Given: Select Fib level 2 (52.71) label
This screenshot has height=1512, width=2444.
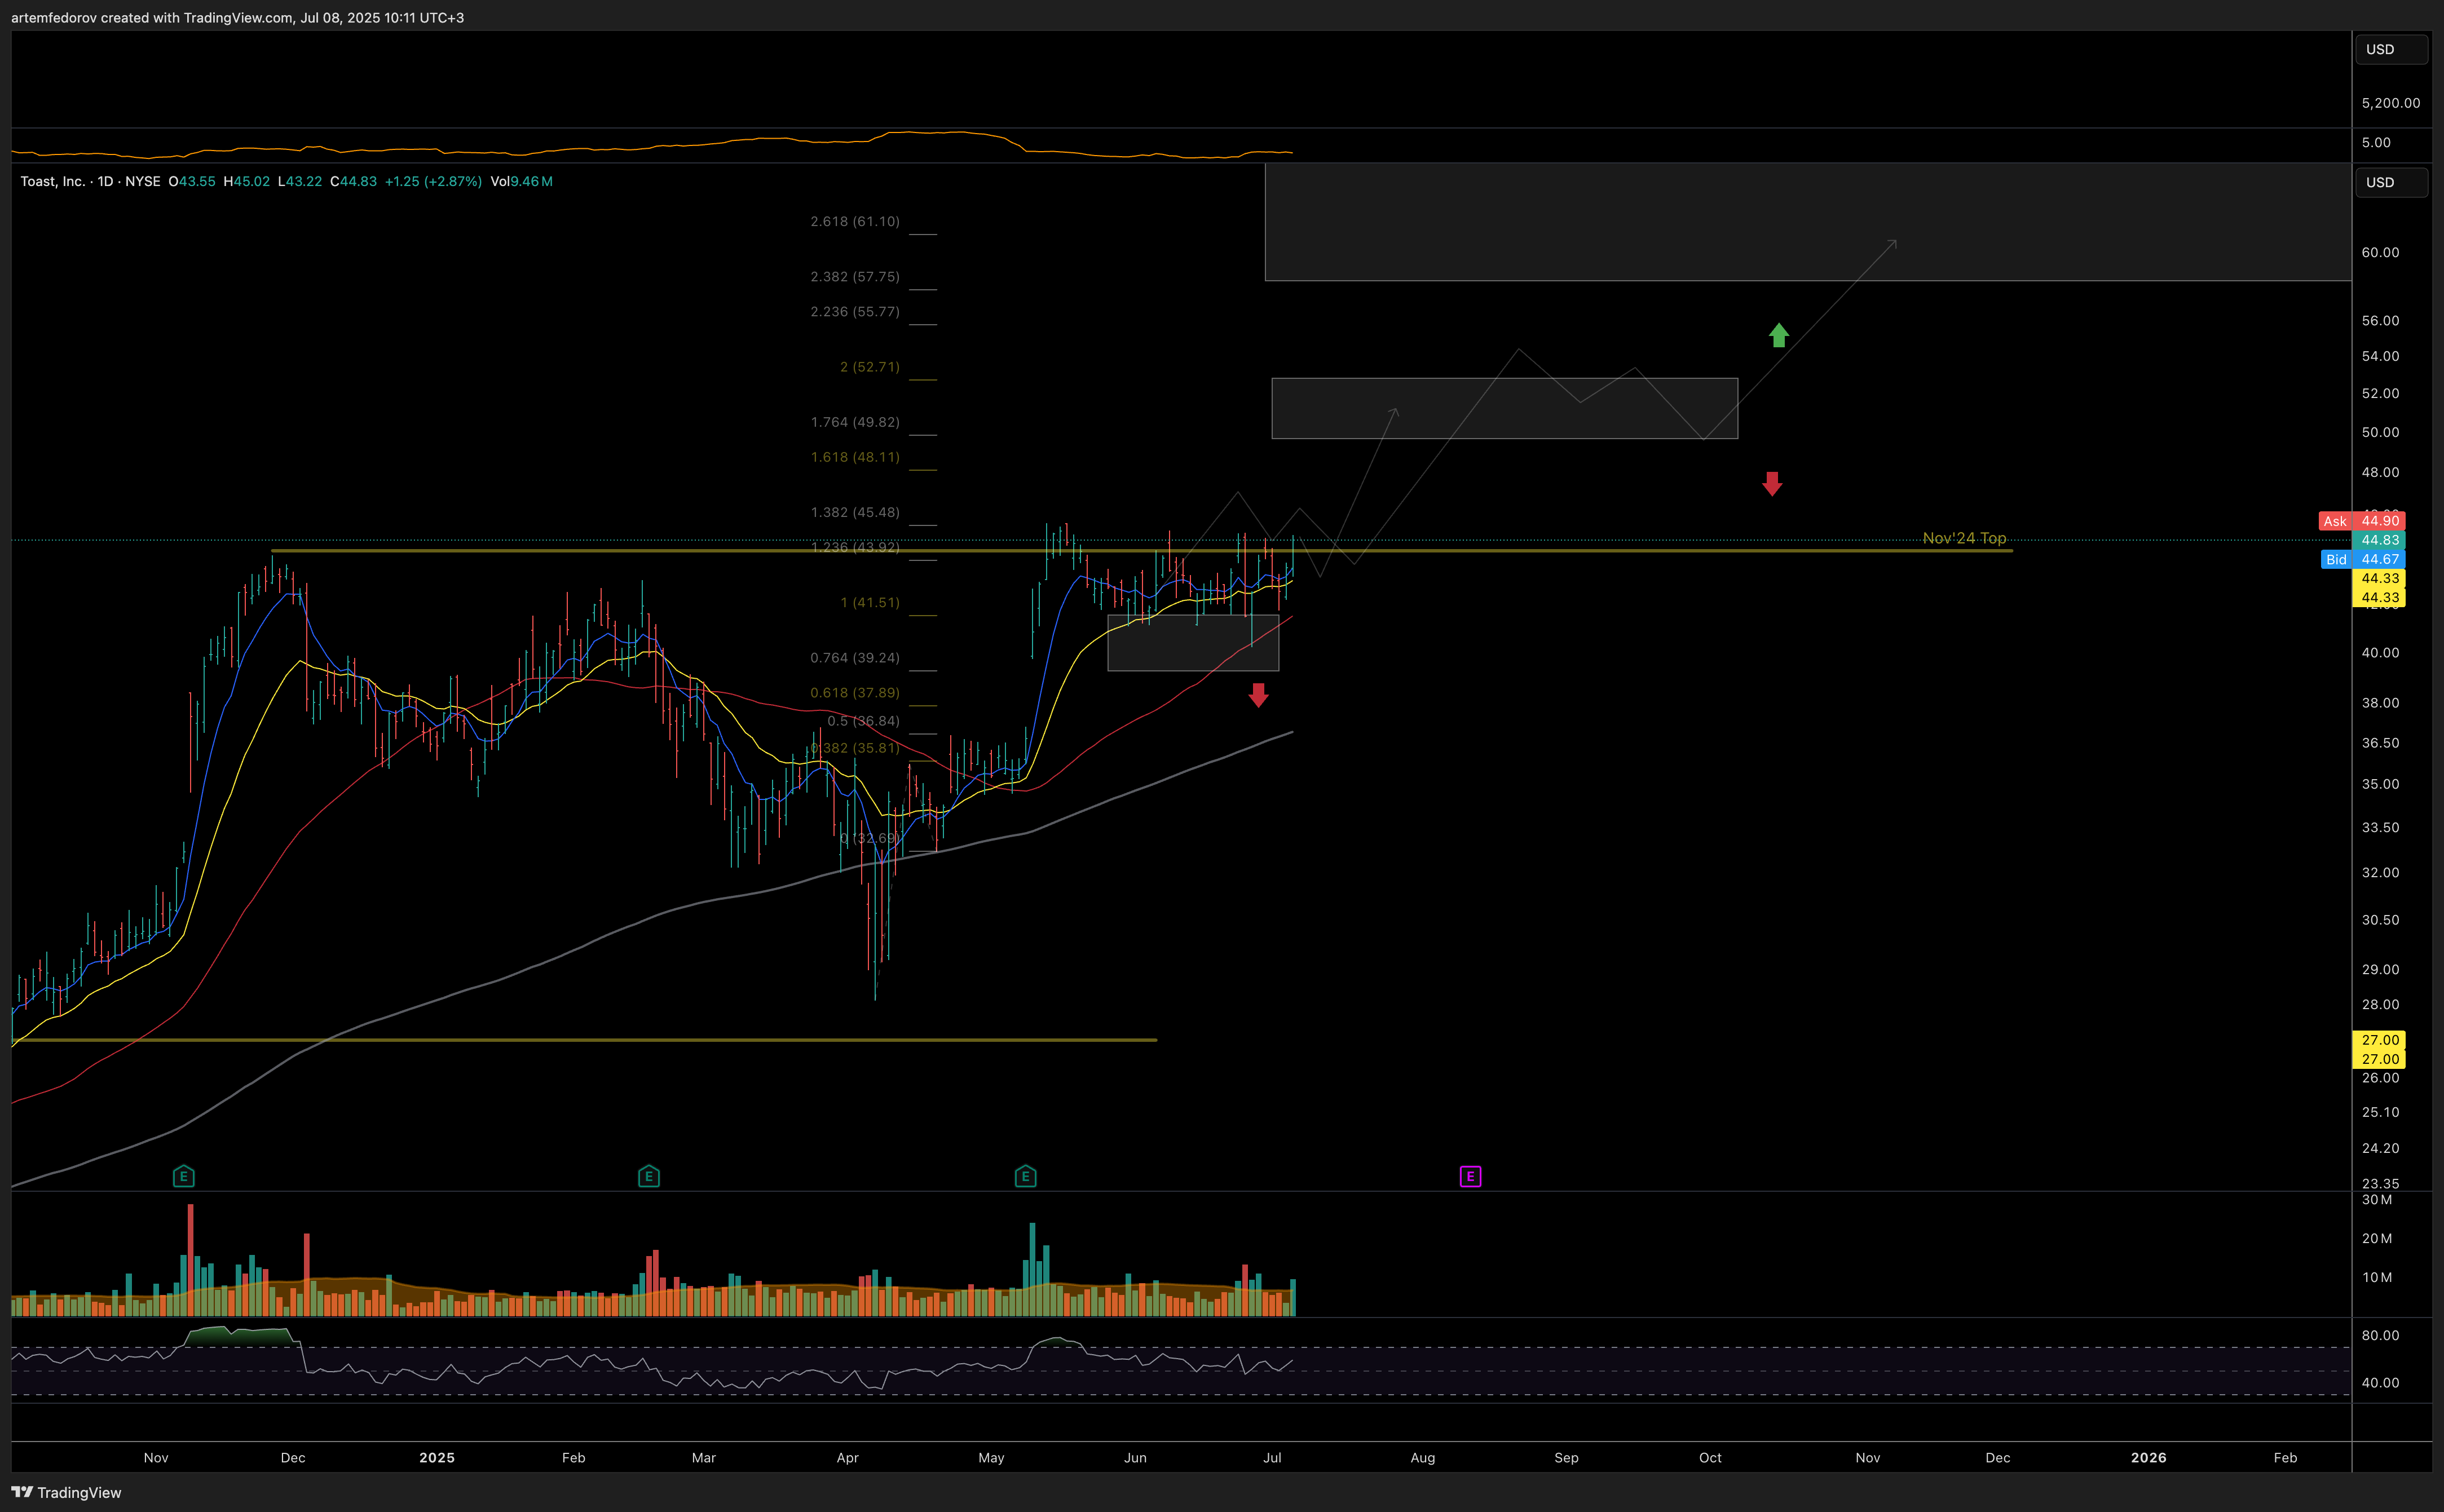Looking at the screenshot, I should click(x=870, y=367).
